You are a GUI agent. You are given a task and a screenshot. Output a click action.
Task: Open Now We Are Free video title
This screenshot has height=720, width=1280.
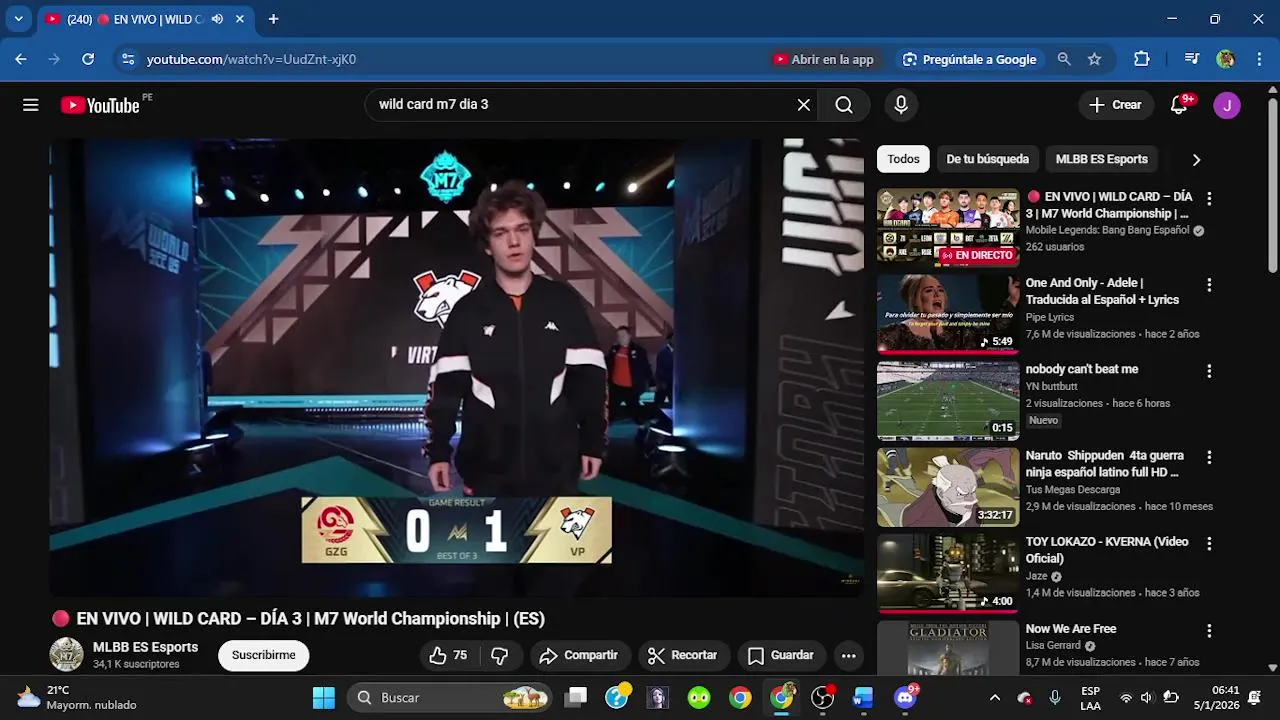[1071, 629]
